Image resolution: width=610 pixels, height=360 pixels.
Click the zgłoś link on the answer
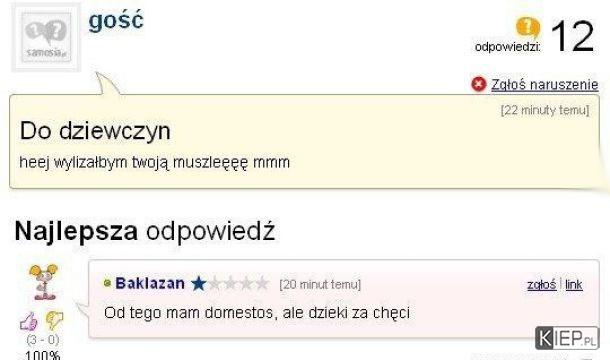pyautogui.click(x=542, y=284)
